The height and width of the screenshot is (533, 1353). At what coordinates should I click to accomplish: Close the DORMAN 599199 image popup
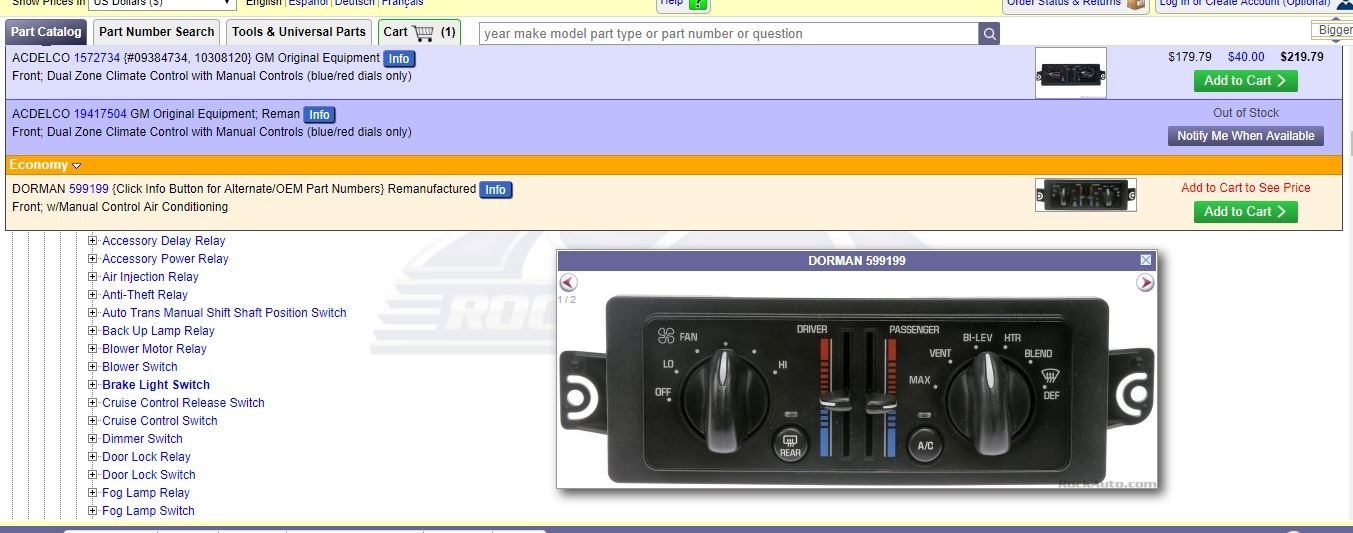tap(1146, 260)
